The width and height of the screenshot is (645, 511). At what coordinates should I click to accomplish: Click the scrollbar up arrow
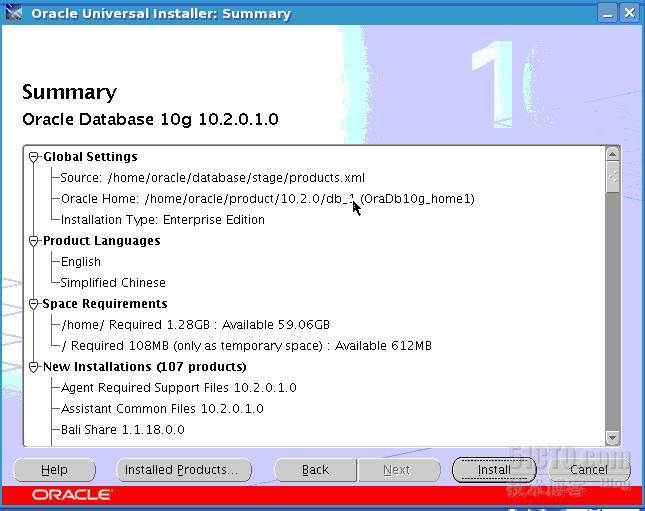tap(613, 154)
